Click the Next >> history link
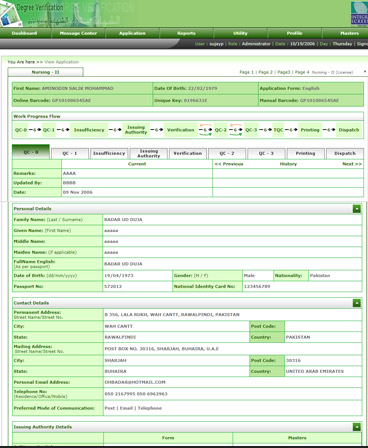The height and width of the screenshot is (448, 368). (x=352, y=164)
